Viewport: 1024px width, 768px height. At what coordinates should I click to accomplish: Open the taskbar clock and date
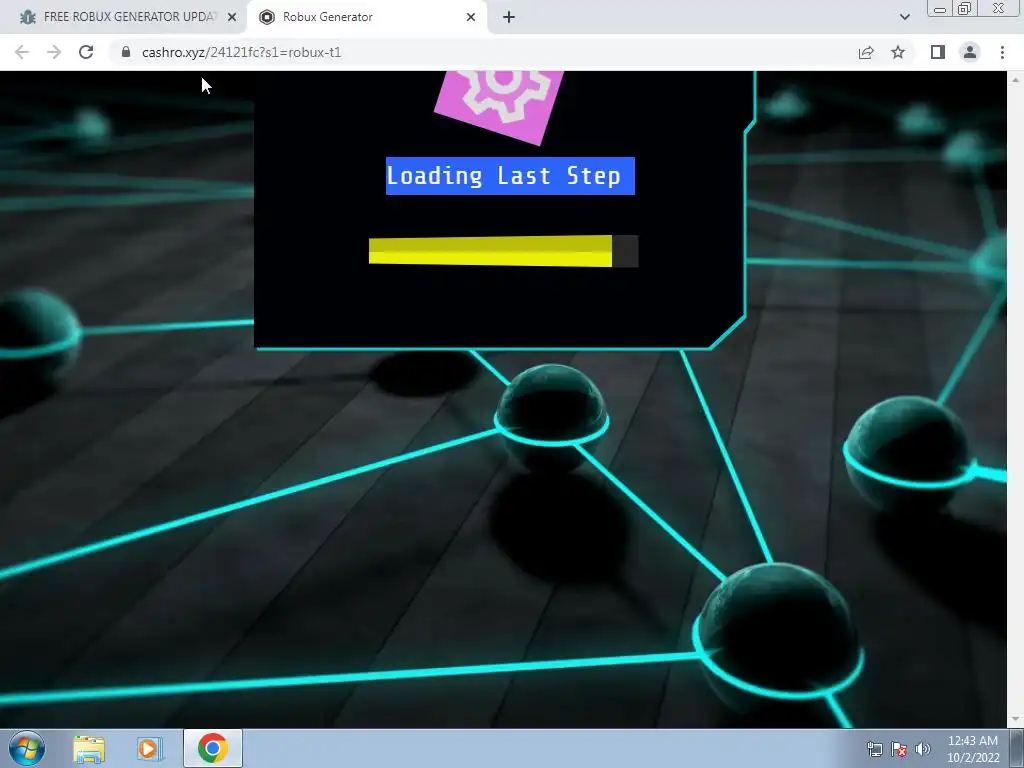coord(973,749)
